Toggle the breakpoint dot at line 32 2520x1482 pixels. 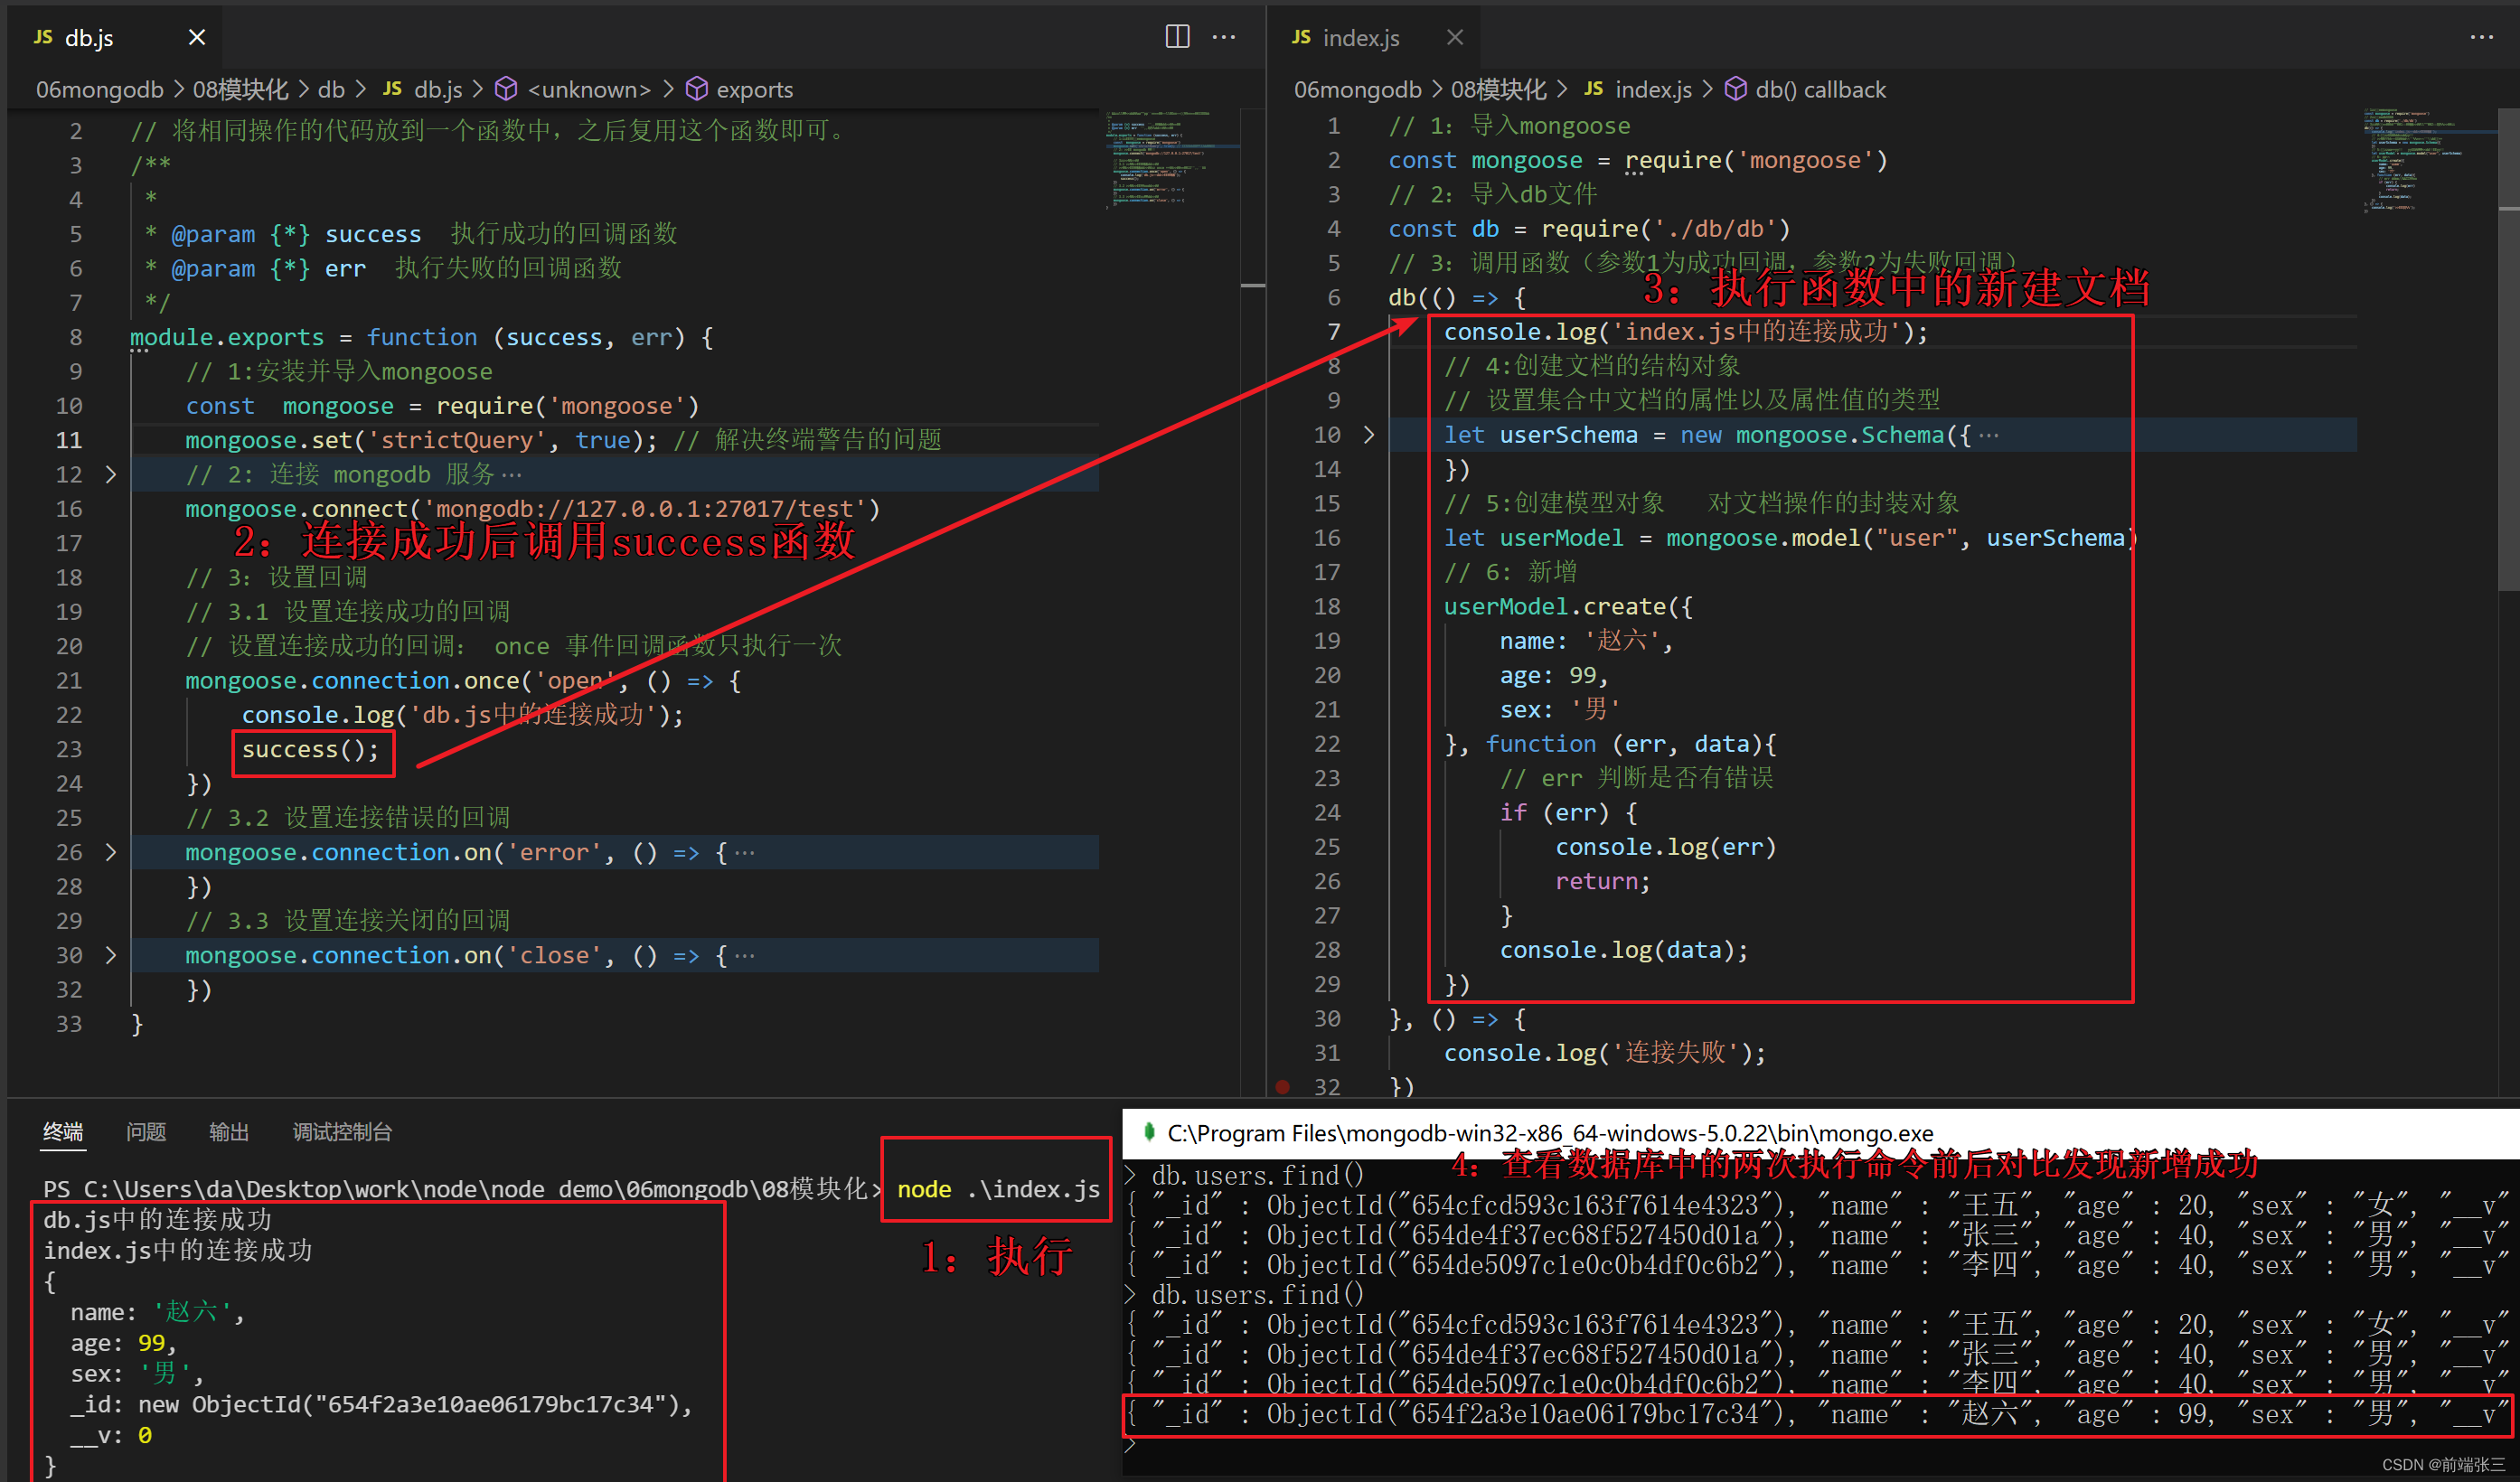(x=1283, y=1086)
